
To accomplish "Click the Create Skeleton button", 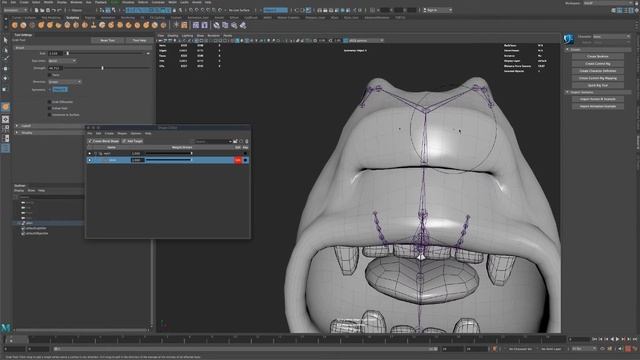I will (x=598, y=56).
